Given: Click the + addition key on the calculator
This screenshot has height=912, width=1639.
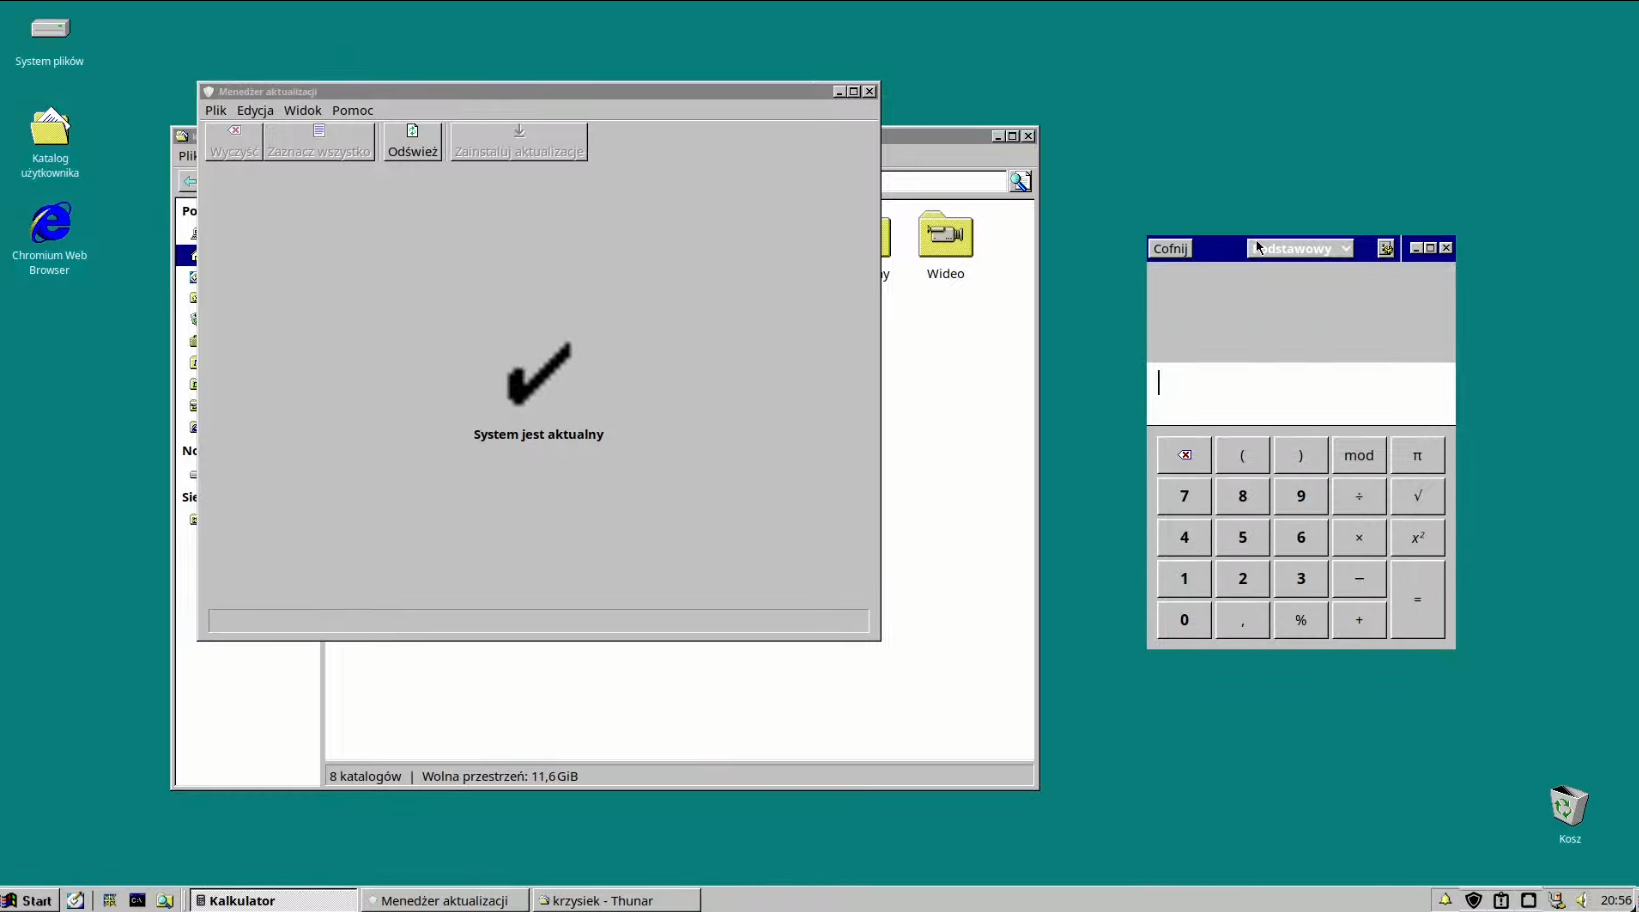Looking at the screenshot, I should (1359, 620).
